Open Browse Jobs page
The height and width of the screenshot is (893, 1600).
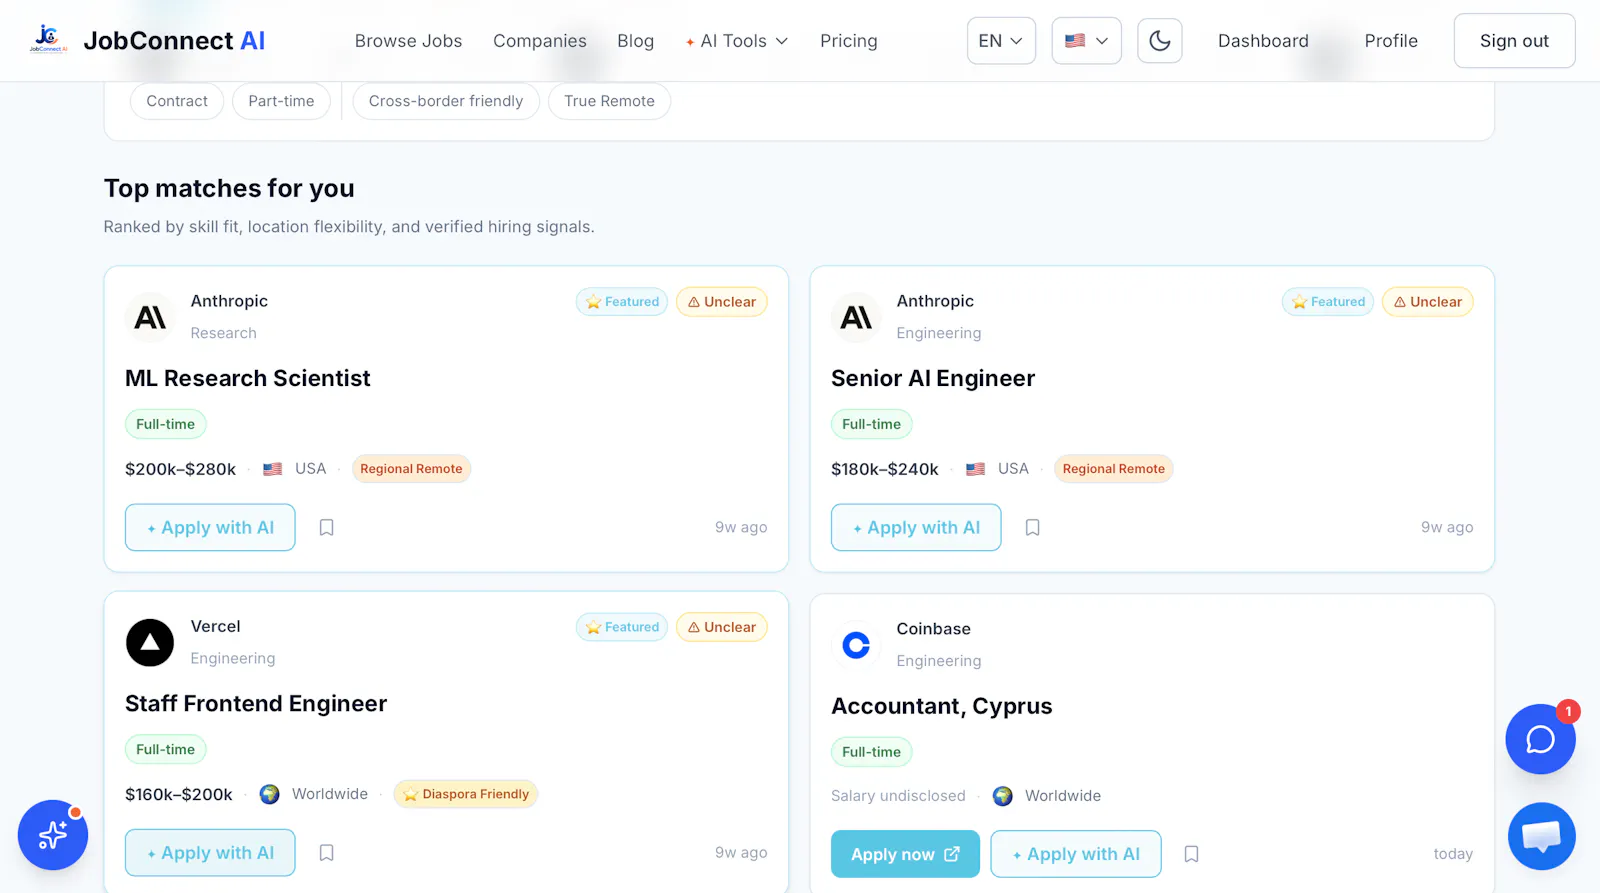tap(408, 41)
